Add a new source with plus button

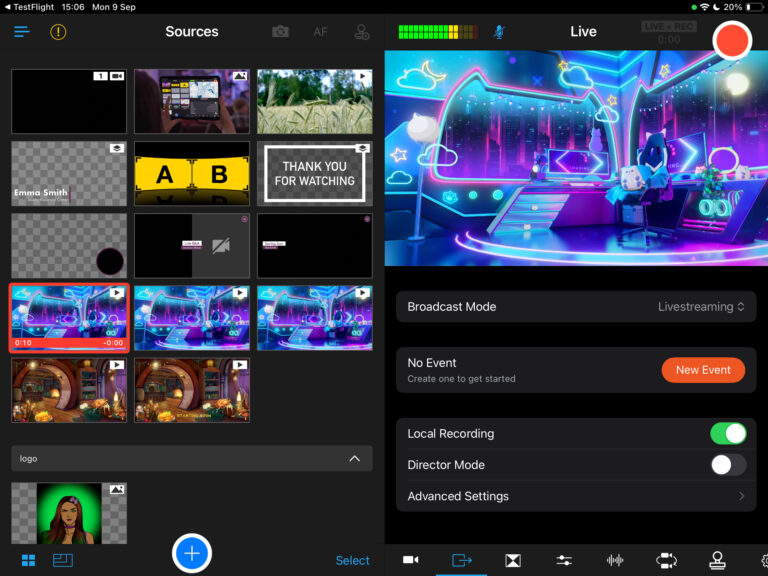pyautogui.click(x=192, y=553)
